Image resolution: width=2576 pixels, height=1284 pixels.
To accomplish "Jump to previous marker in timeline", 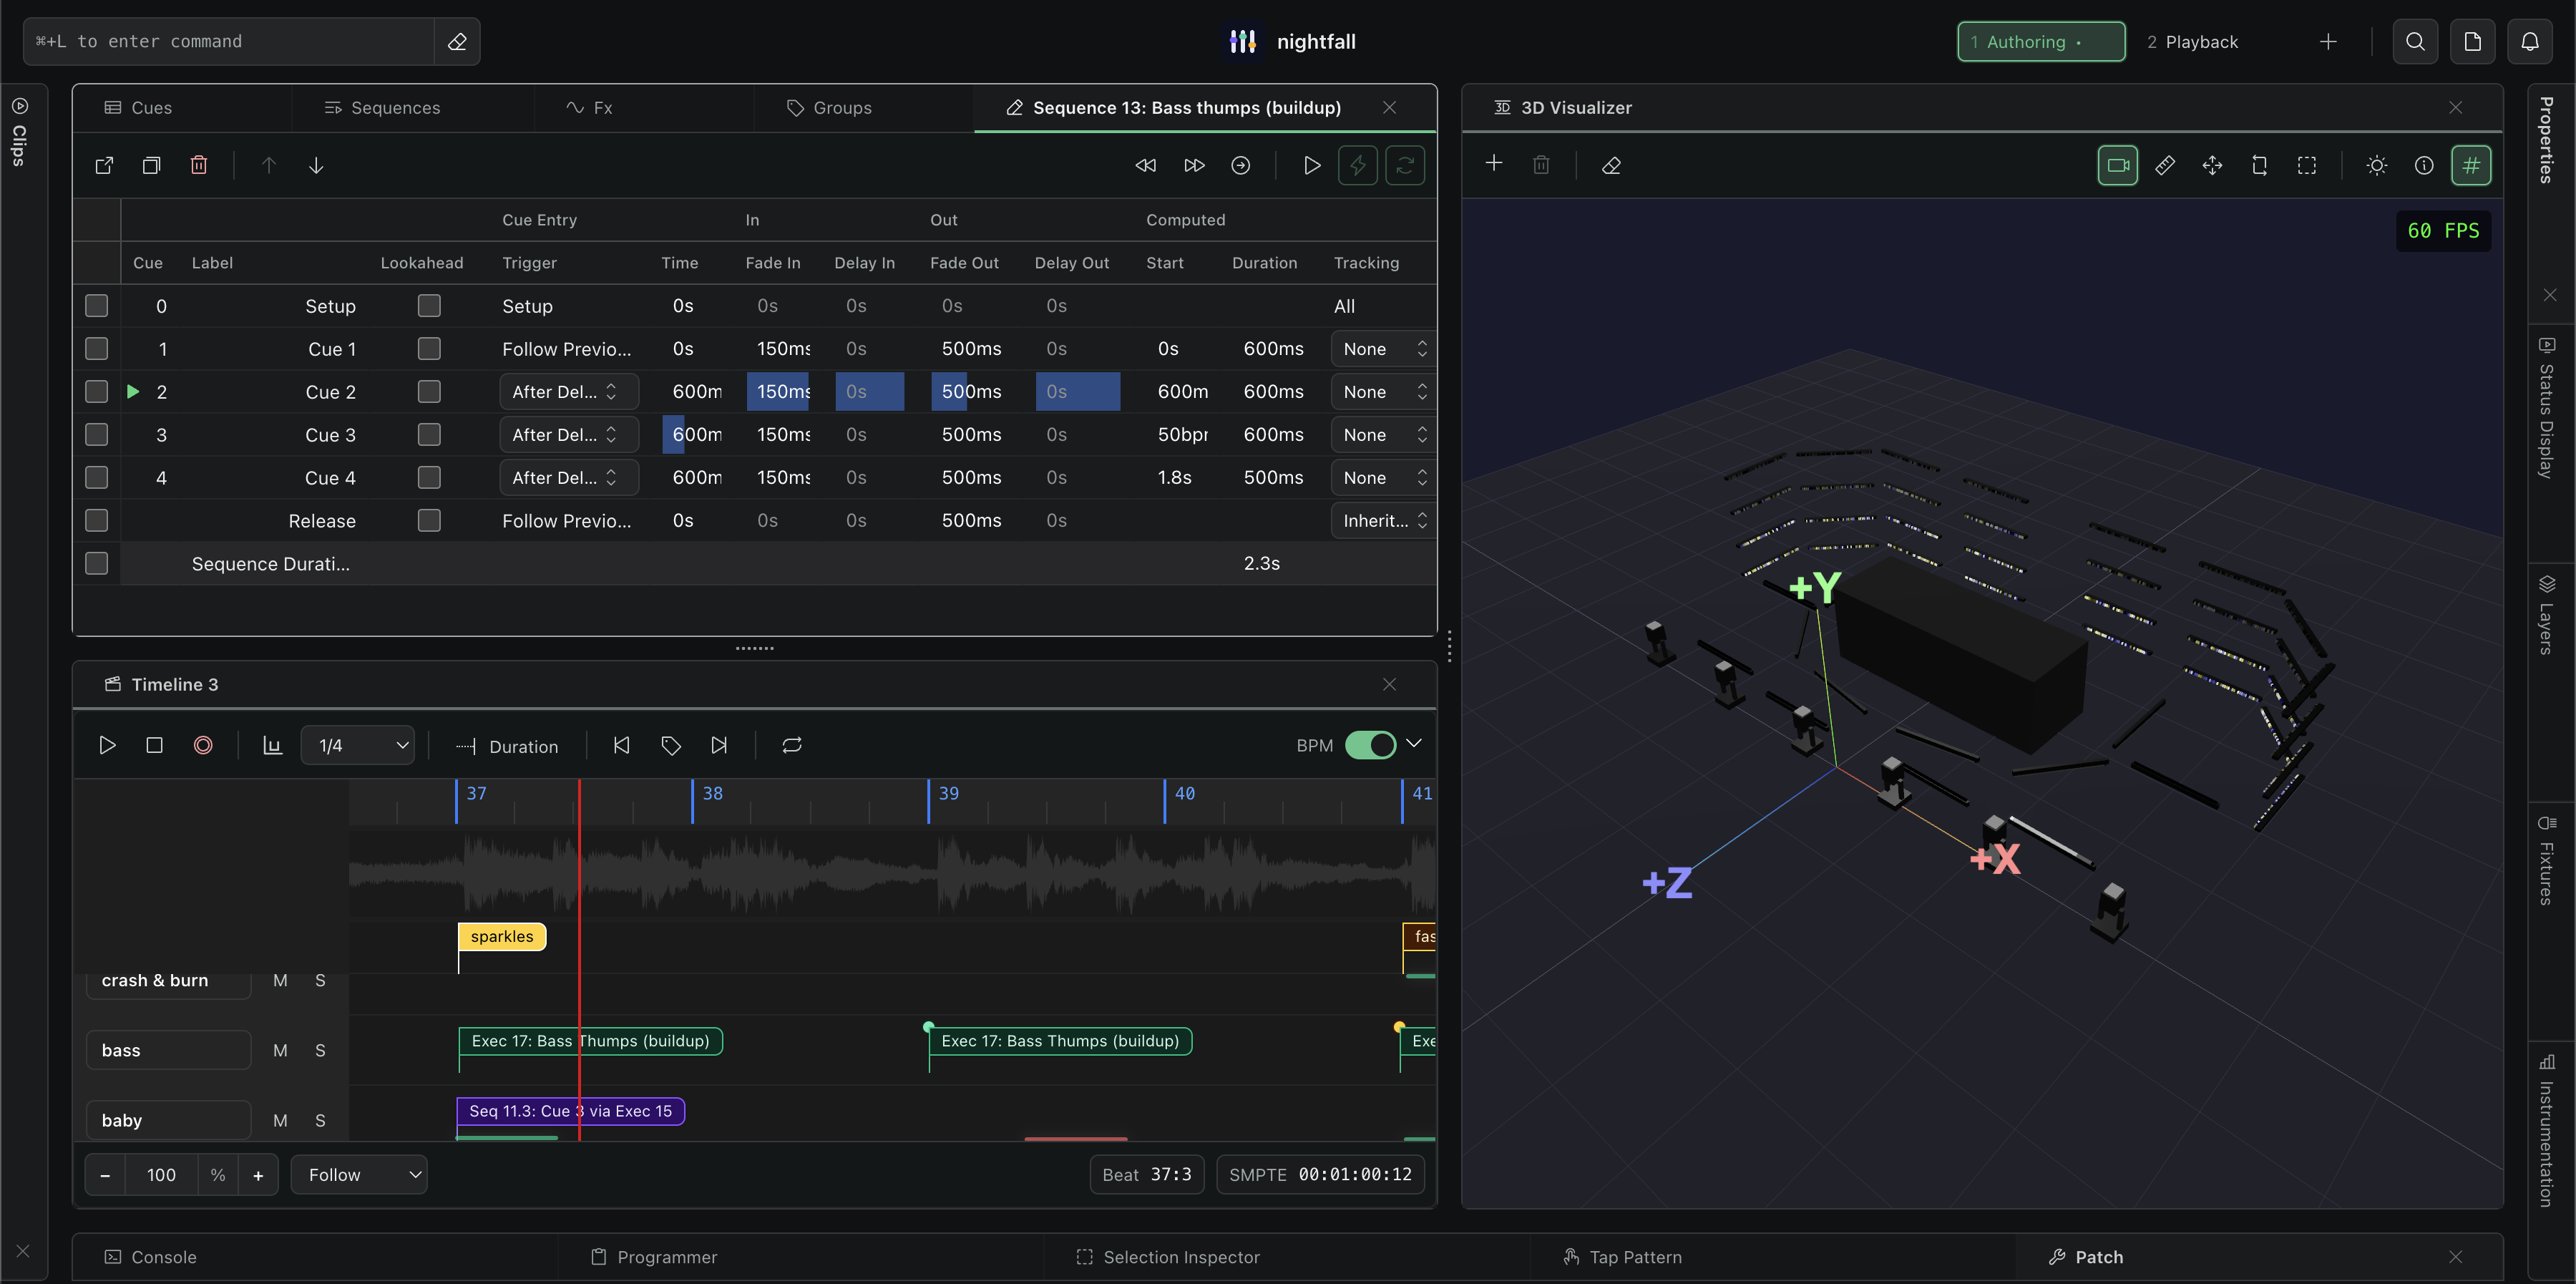I will point(622,745).
